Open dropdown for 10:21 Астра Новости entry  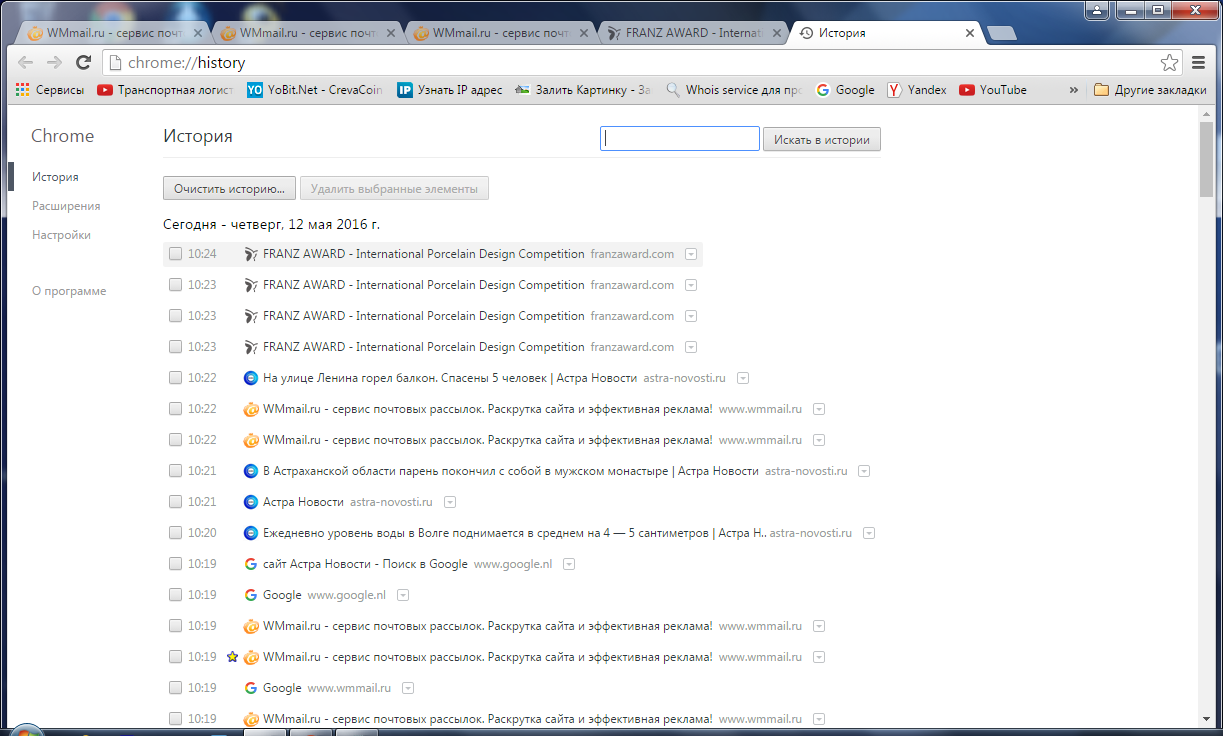450,502
